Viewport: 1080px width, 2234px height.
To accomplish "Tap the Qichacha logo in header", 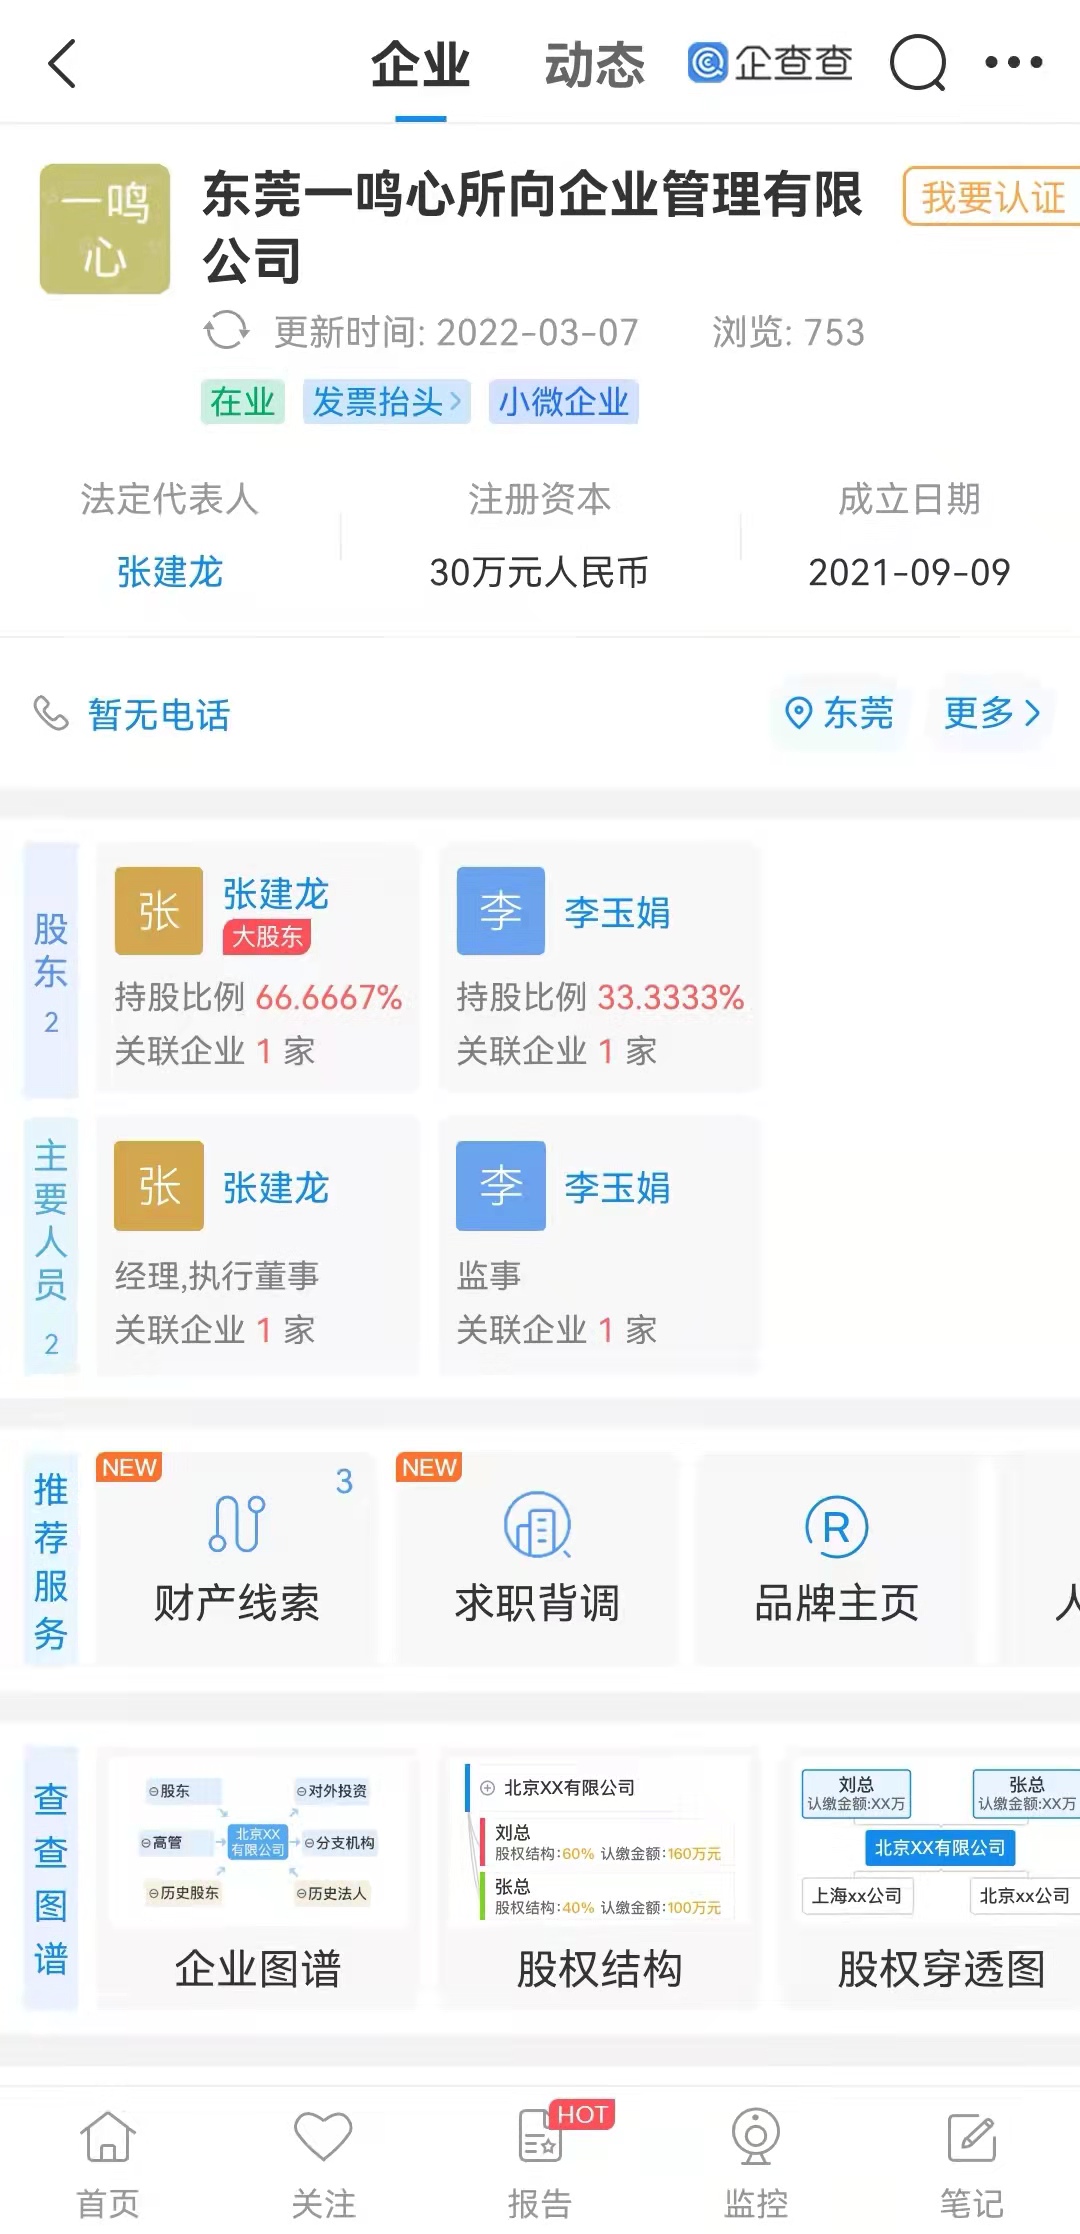I will click(x=770, y=63).
